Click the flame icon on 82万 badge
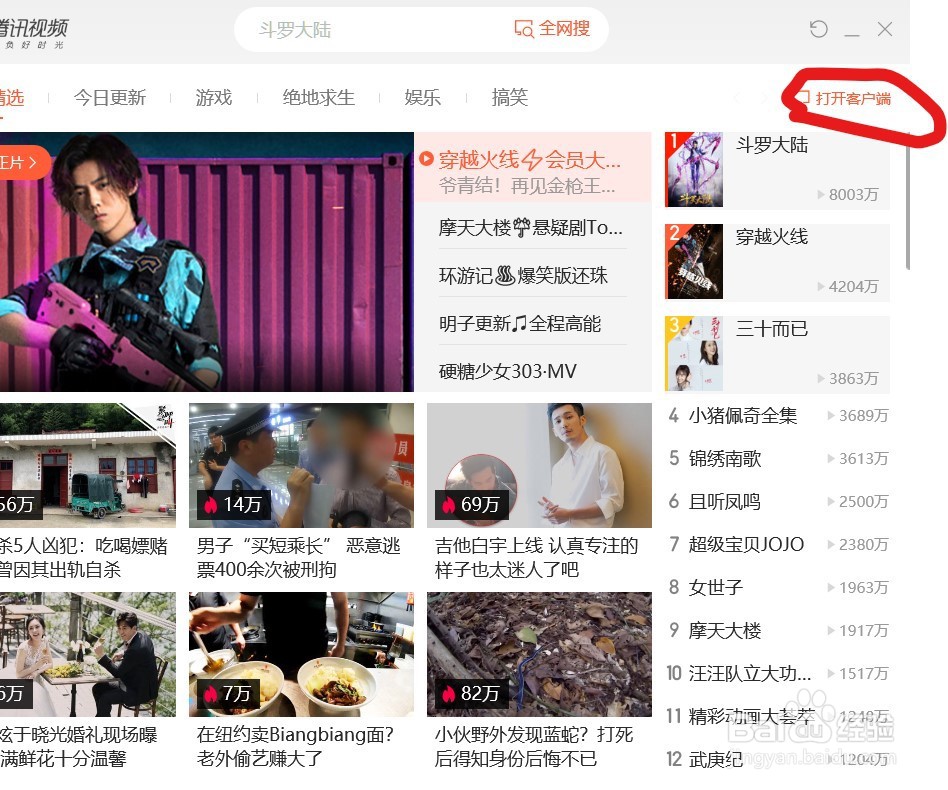This screenshot has width=948, height=790. [448, 693]
